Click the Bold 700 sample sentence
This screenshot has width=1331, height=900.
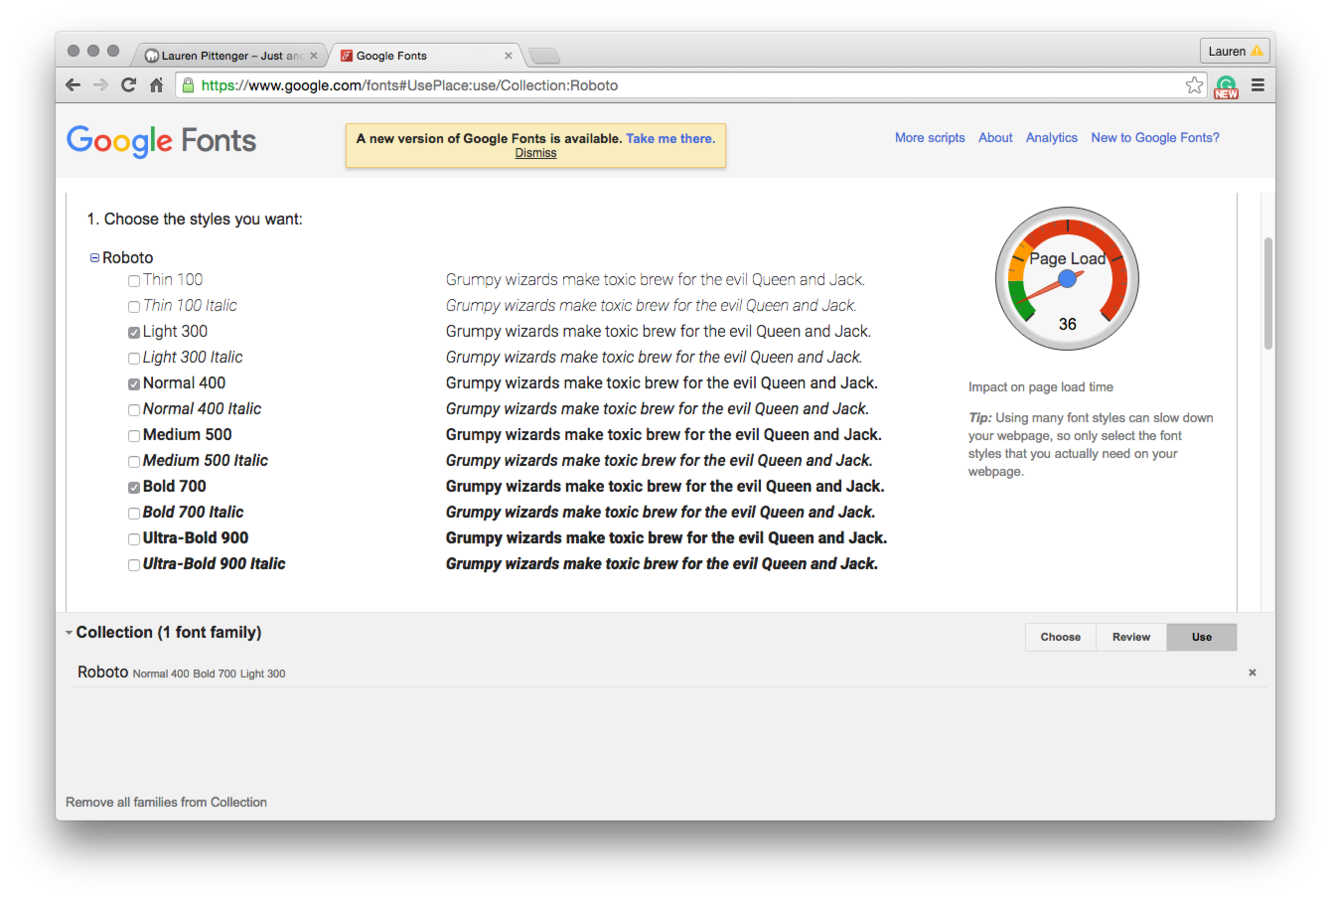pos(665,487)
